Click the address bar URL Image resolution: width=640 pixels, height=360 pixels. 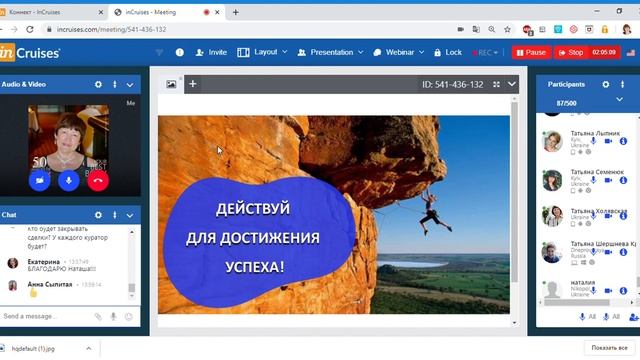click(x=111, y=29)
